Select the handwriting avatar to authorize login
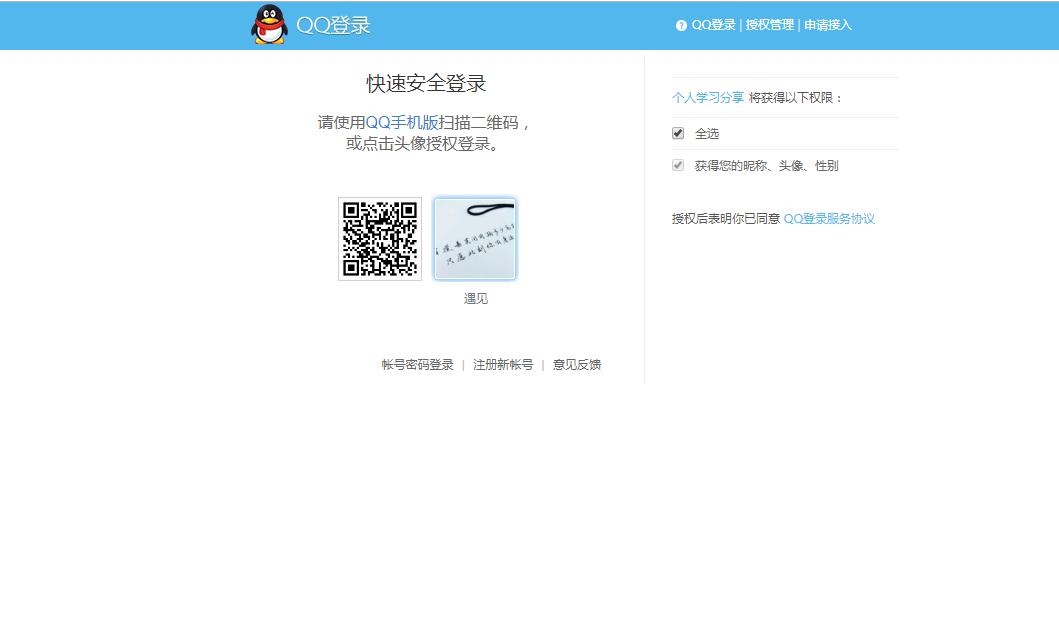 [x=475, y=239]
